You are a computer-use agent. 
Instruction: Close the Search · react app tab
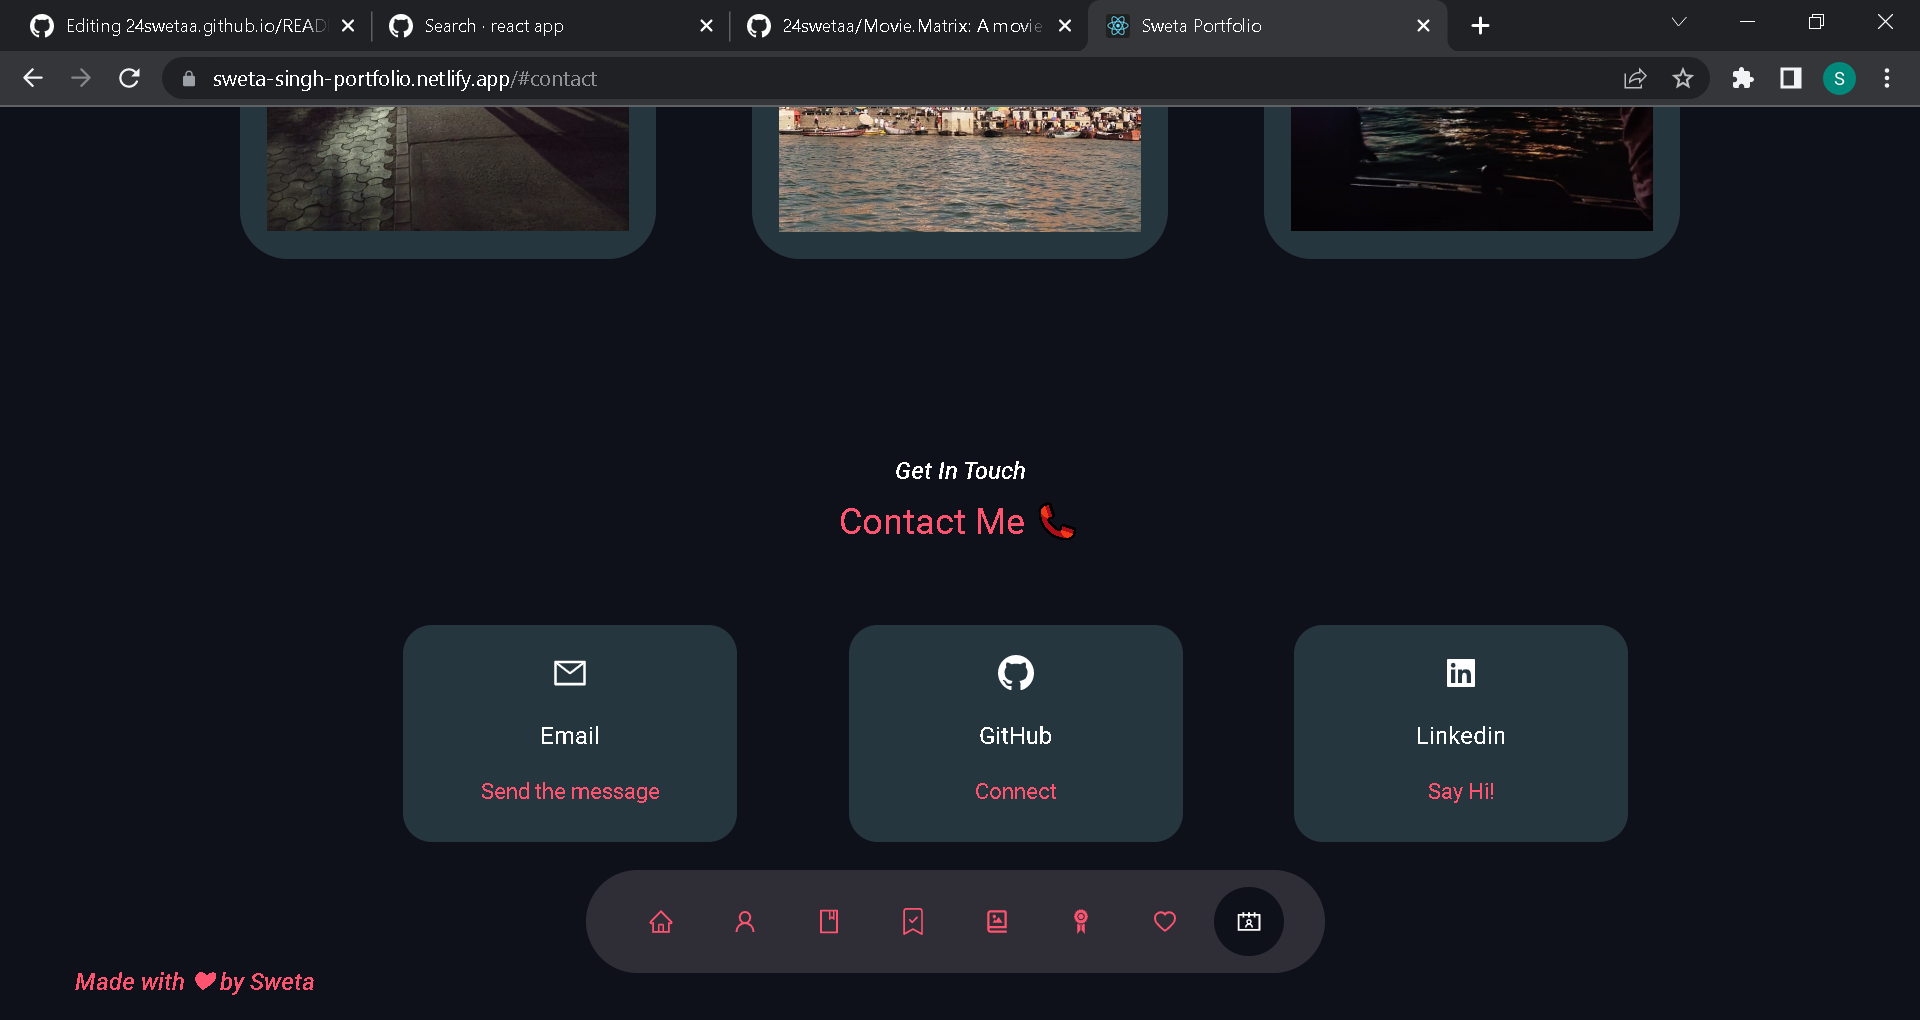(707, 26)
